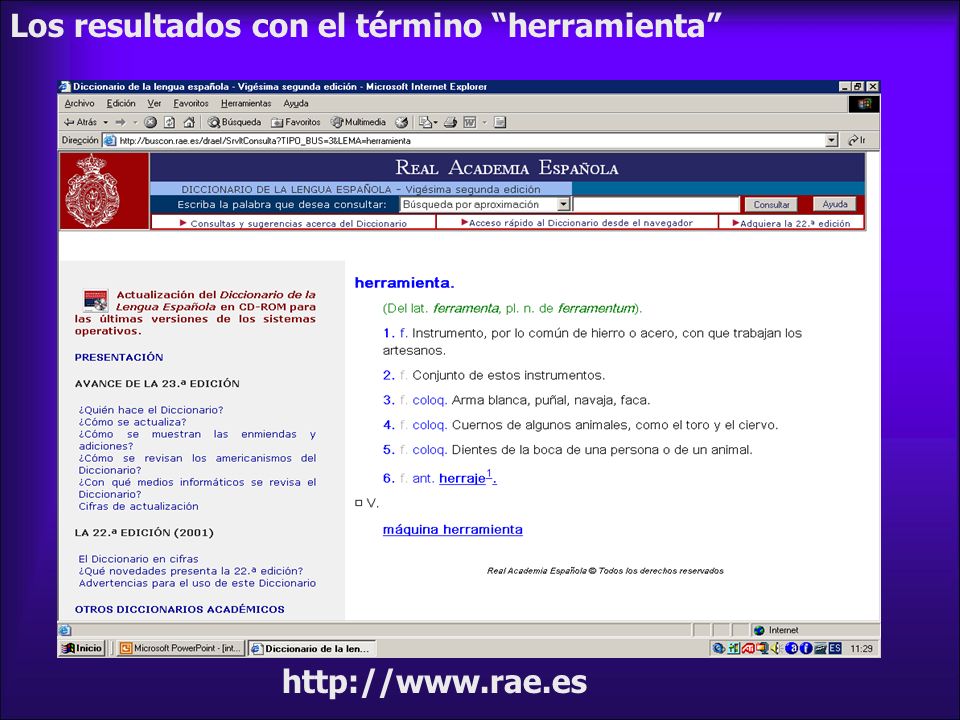
Task: Open the Multimedia toolbar button
Action: click(358, 122)
